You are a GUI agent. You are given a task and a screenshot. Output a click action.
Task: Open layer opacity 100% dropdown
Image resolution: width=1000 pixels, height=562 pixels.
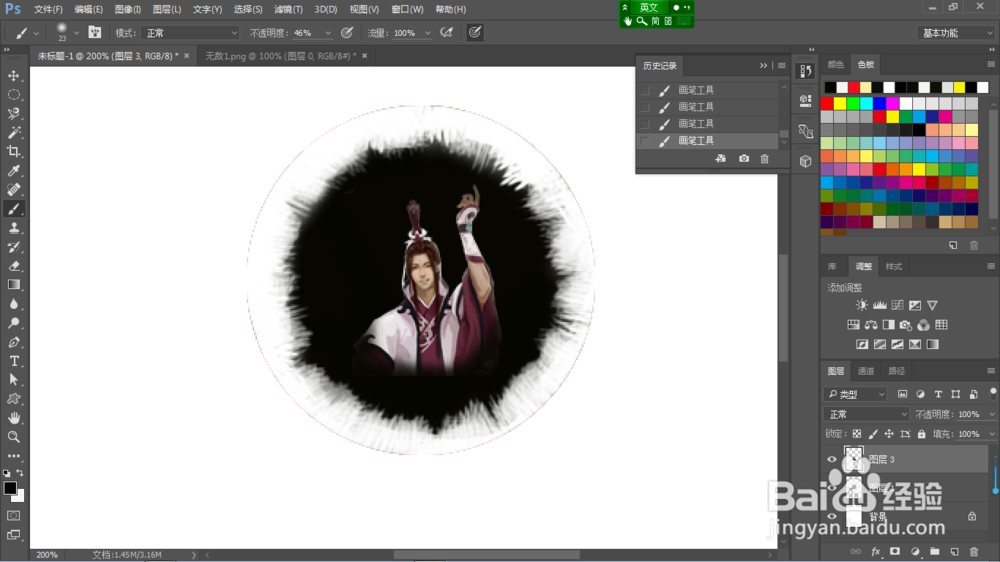pos(992,415)
